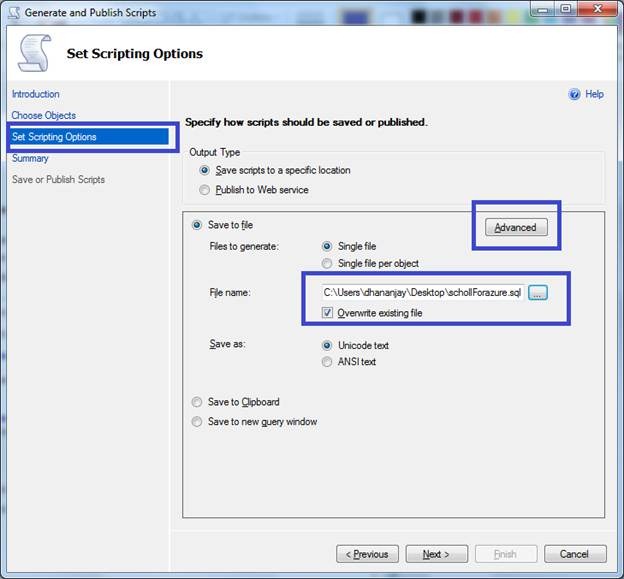Viewport: 624px width, 579px height.
Task: Click the Help question mark icon
Action: coord(574,94)
